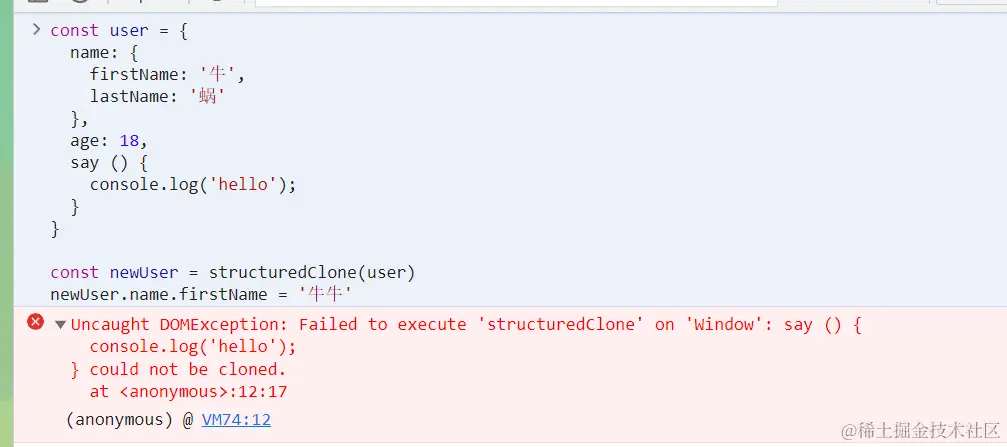Click the '(anonymous)' call frame label
This screenshot has height=447, width=1007.
click(x=121, y=420)
